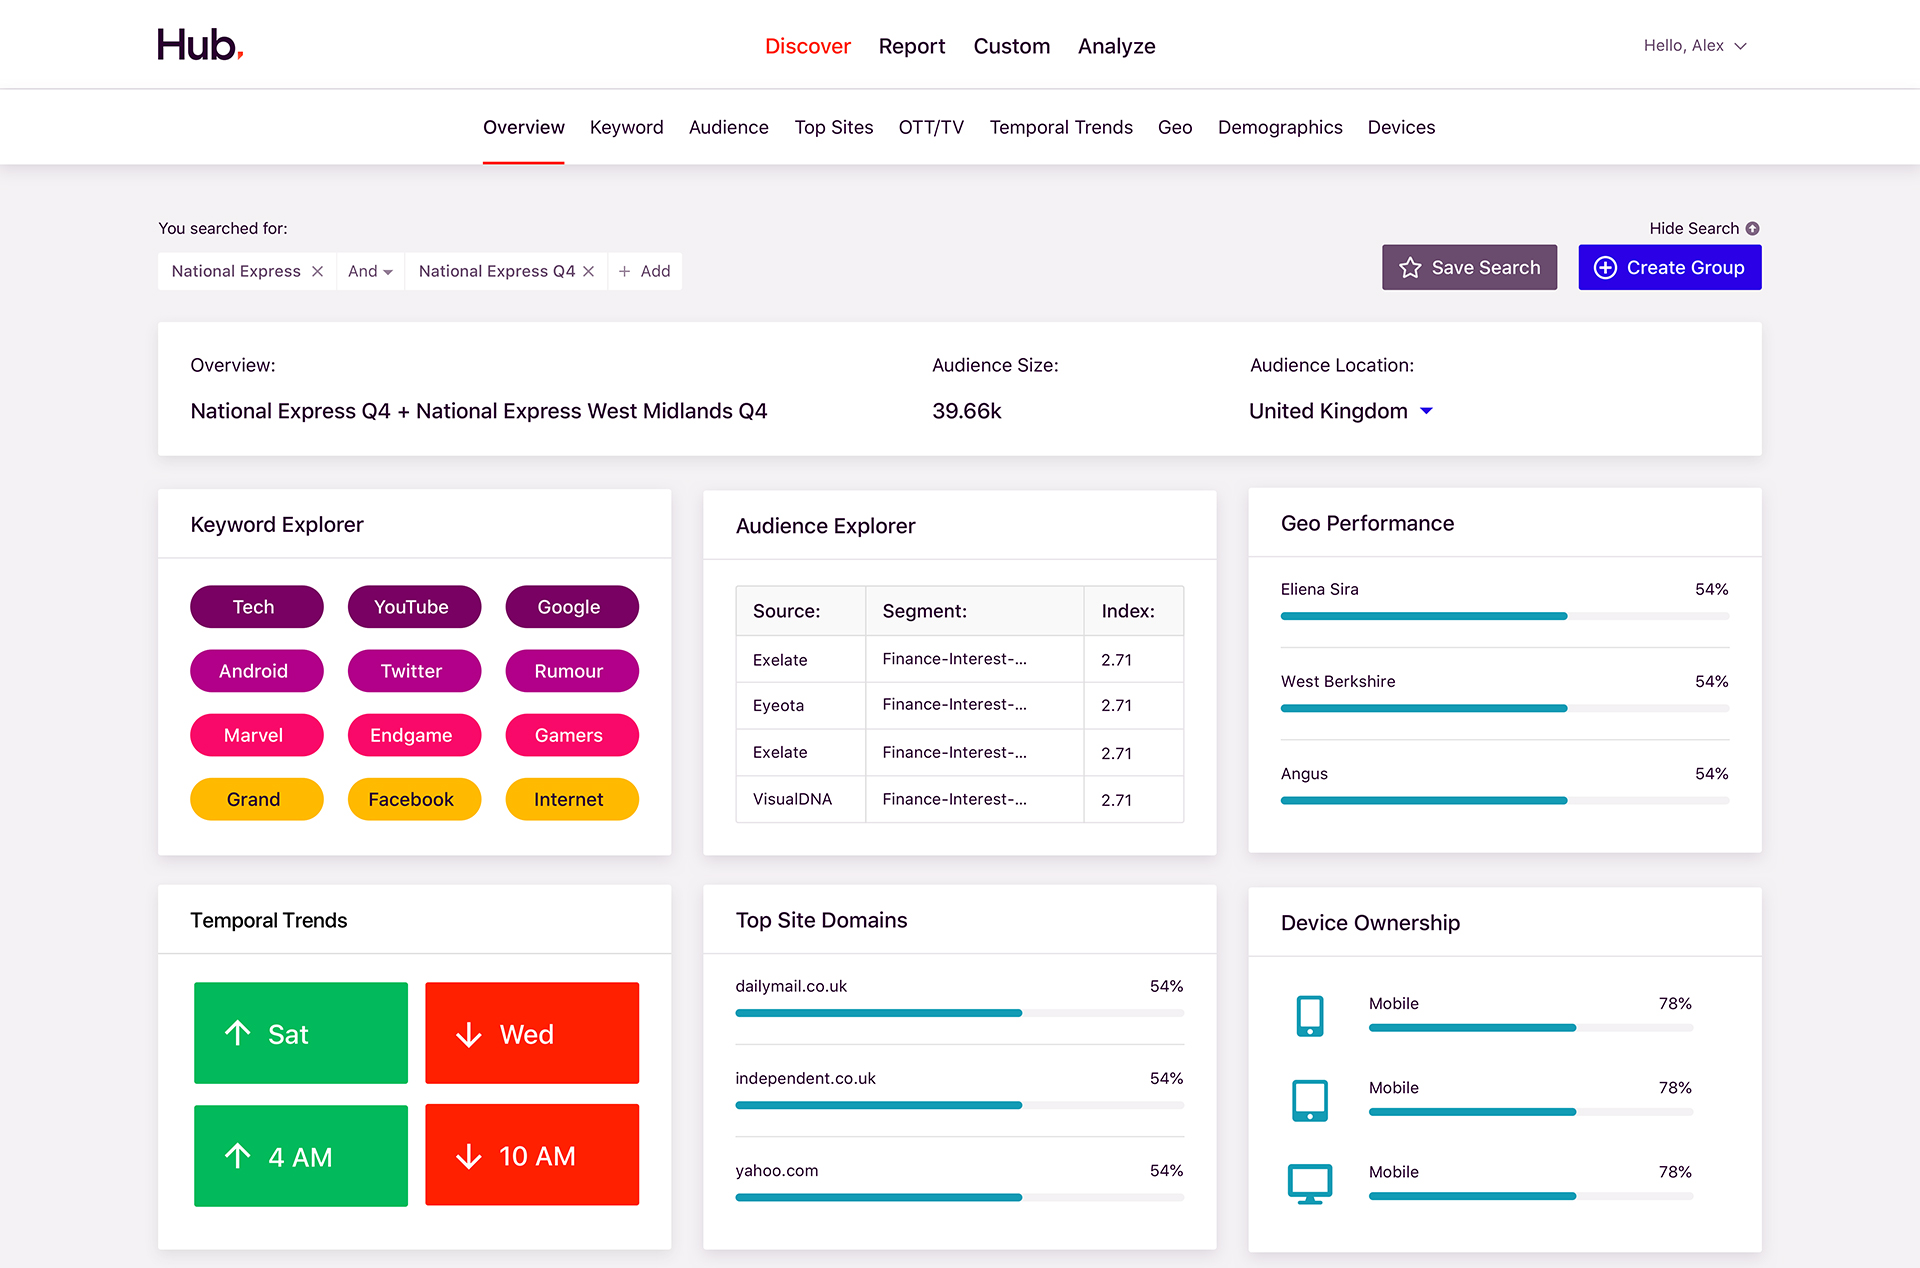Screen dimensions: 1920x1268
Task: Click the smartphone icon in Device Ownership
Action: [x=1309, y=1015]
